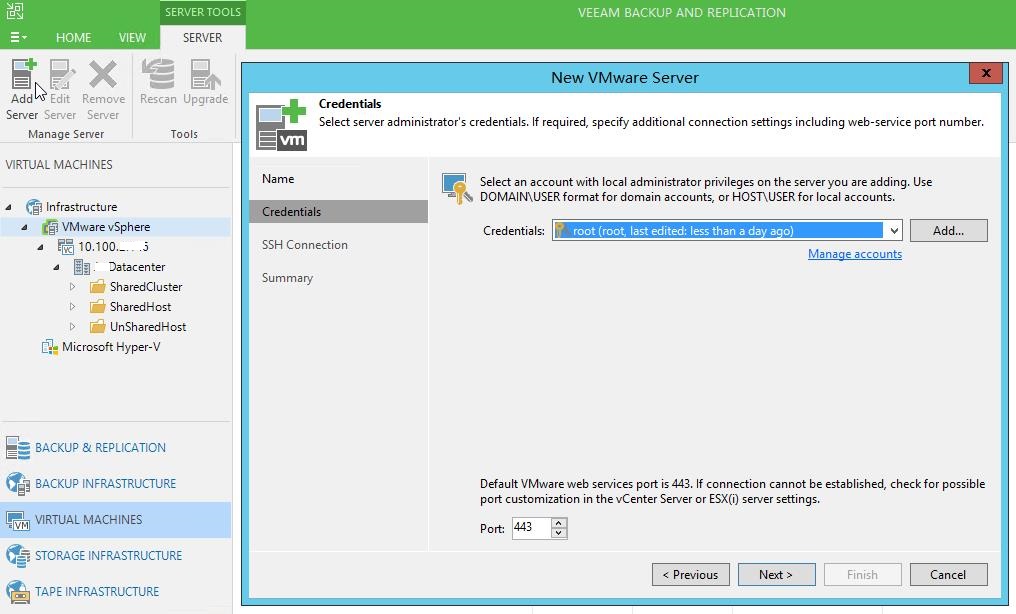Click the UnSharedHost folder icon
Screen dimensions: 1016x614
click(98, 327)
